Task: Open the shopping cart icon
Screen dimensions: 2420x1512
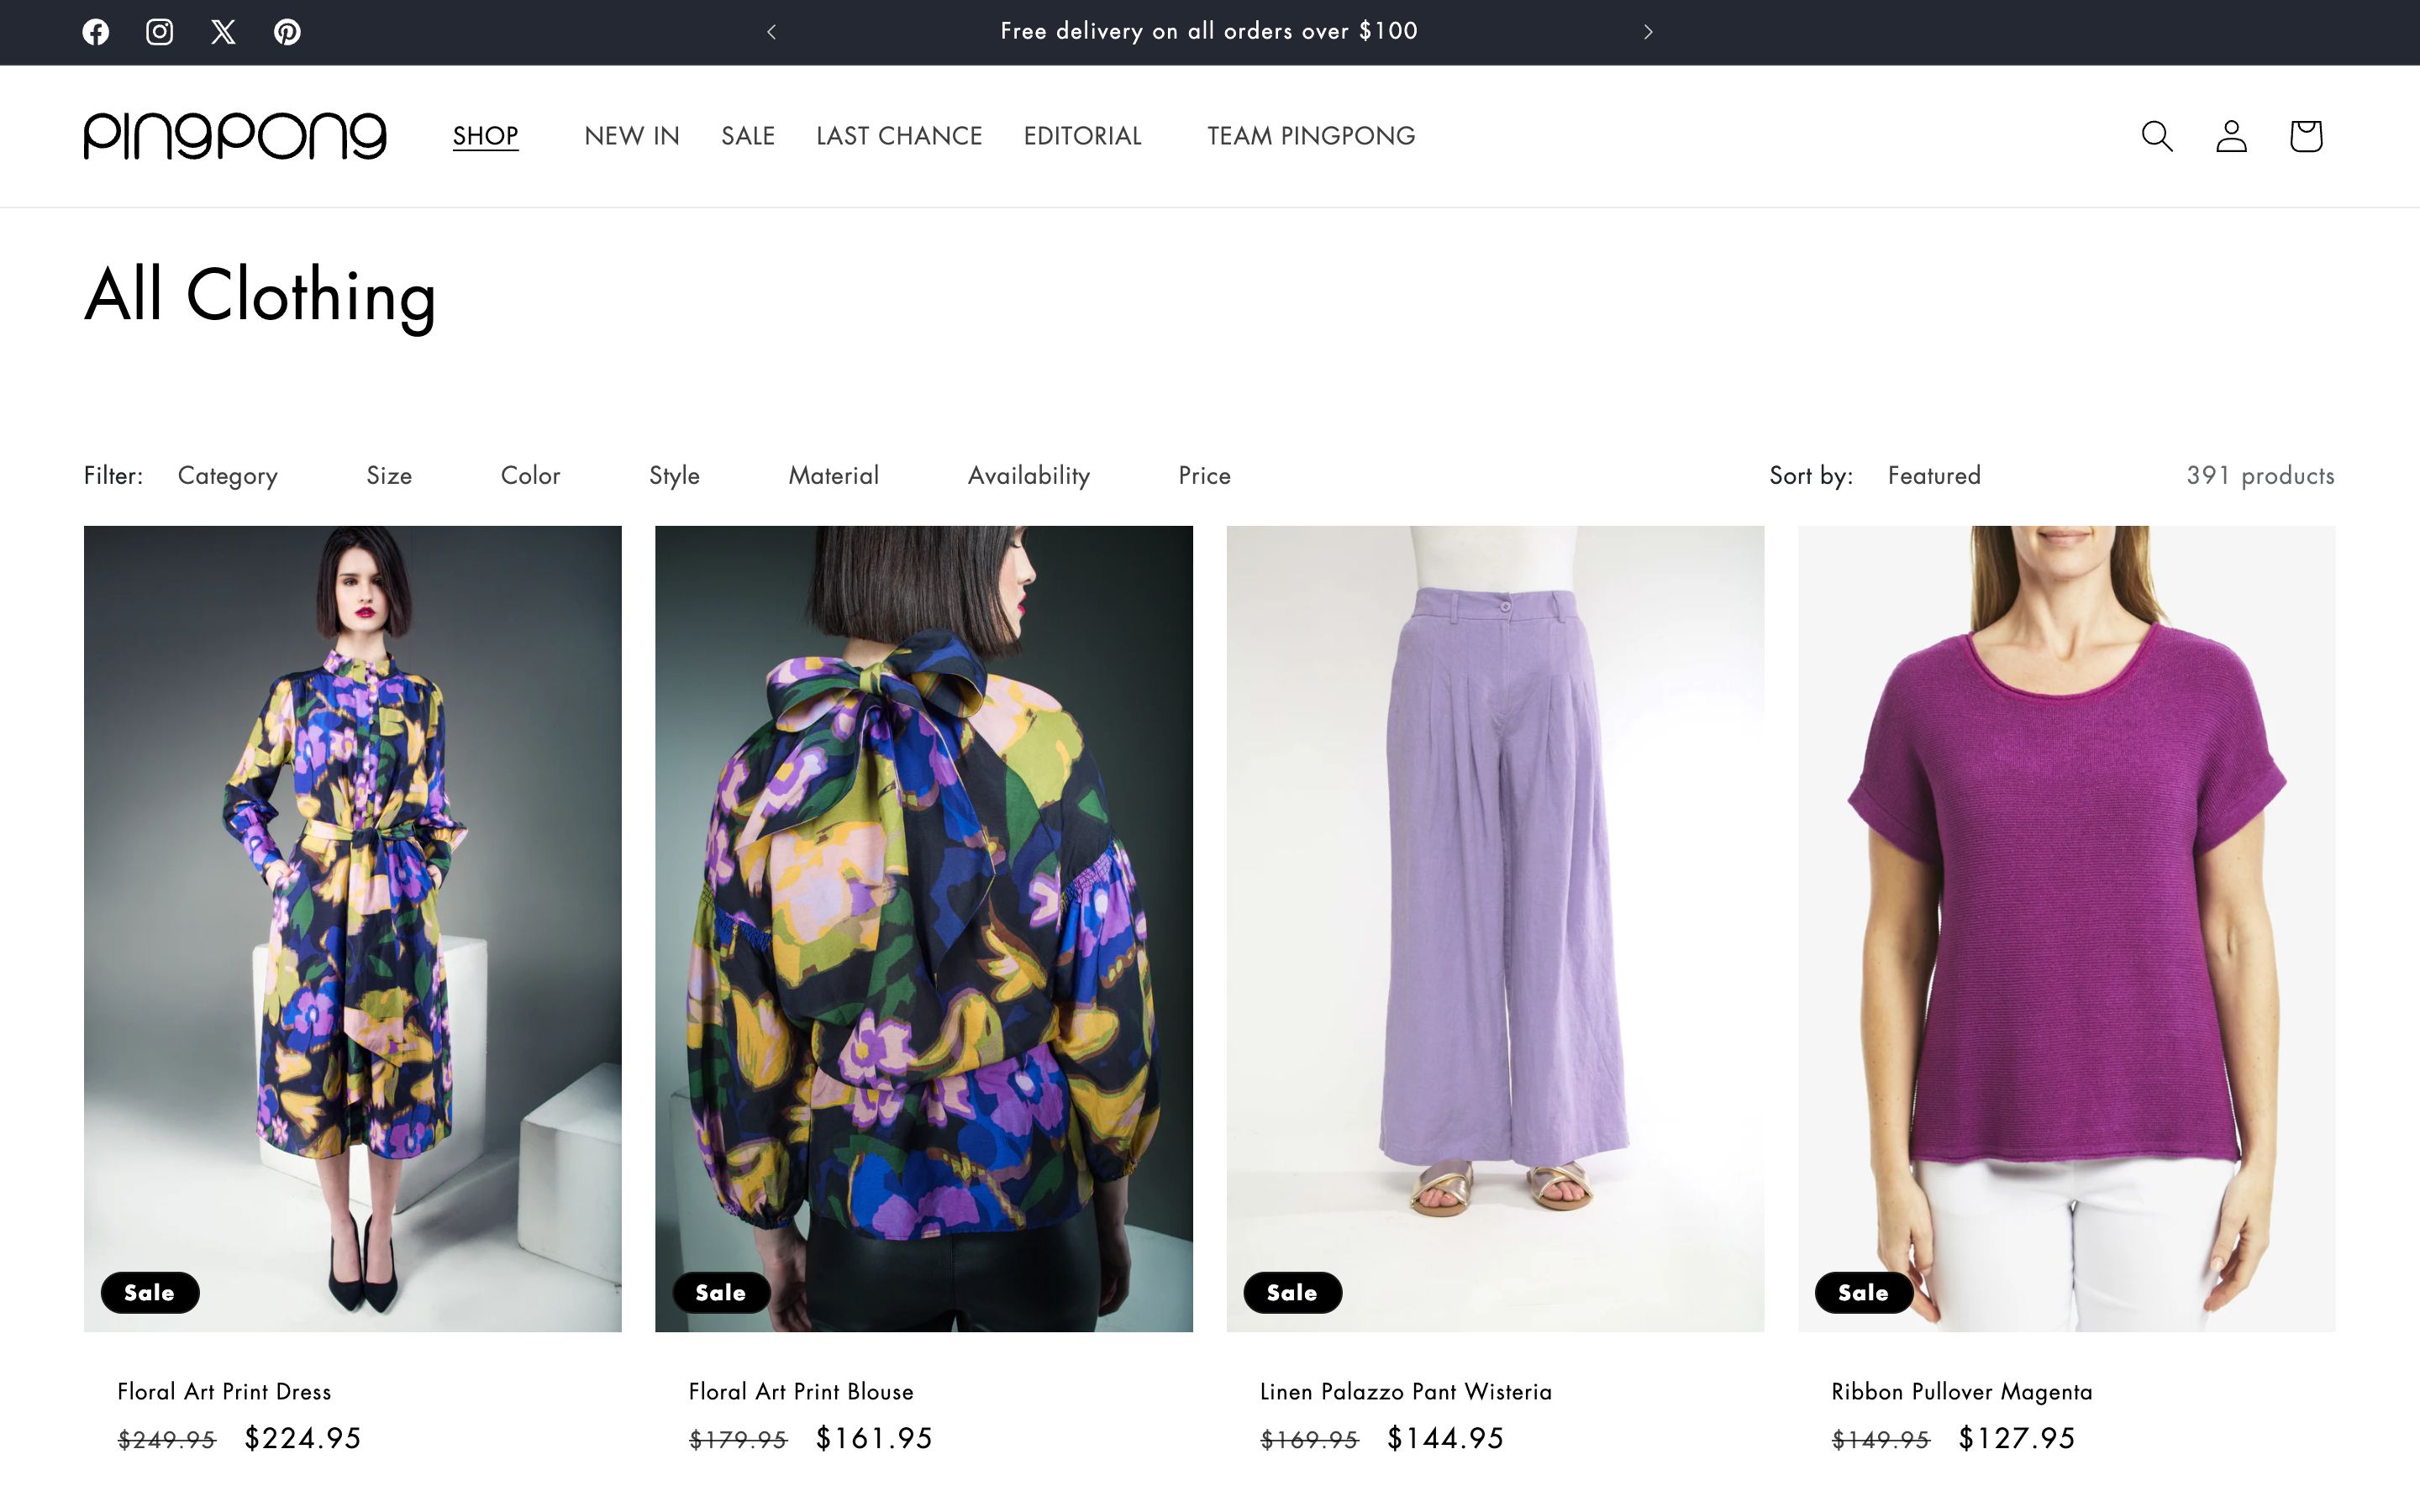Action: point(2305,136)
